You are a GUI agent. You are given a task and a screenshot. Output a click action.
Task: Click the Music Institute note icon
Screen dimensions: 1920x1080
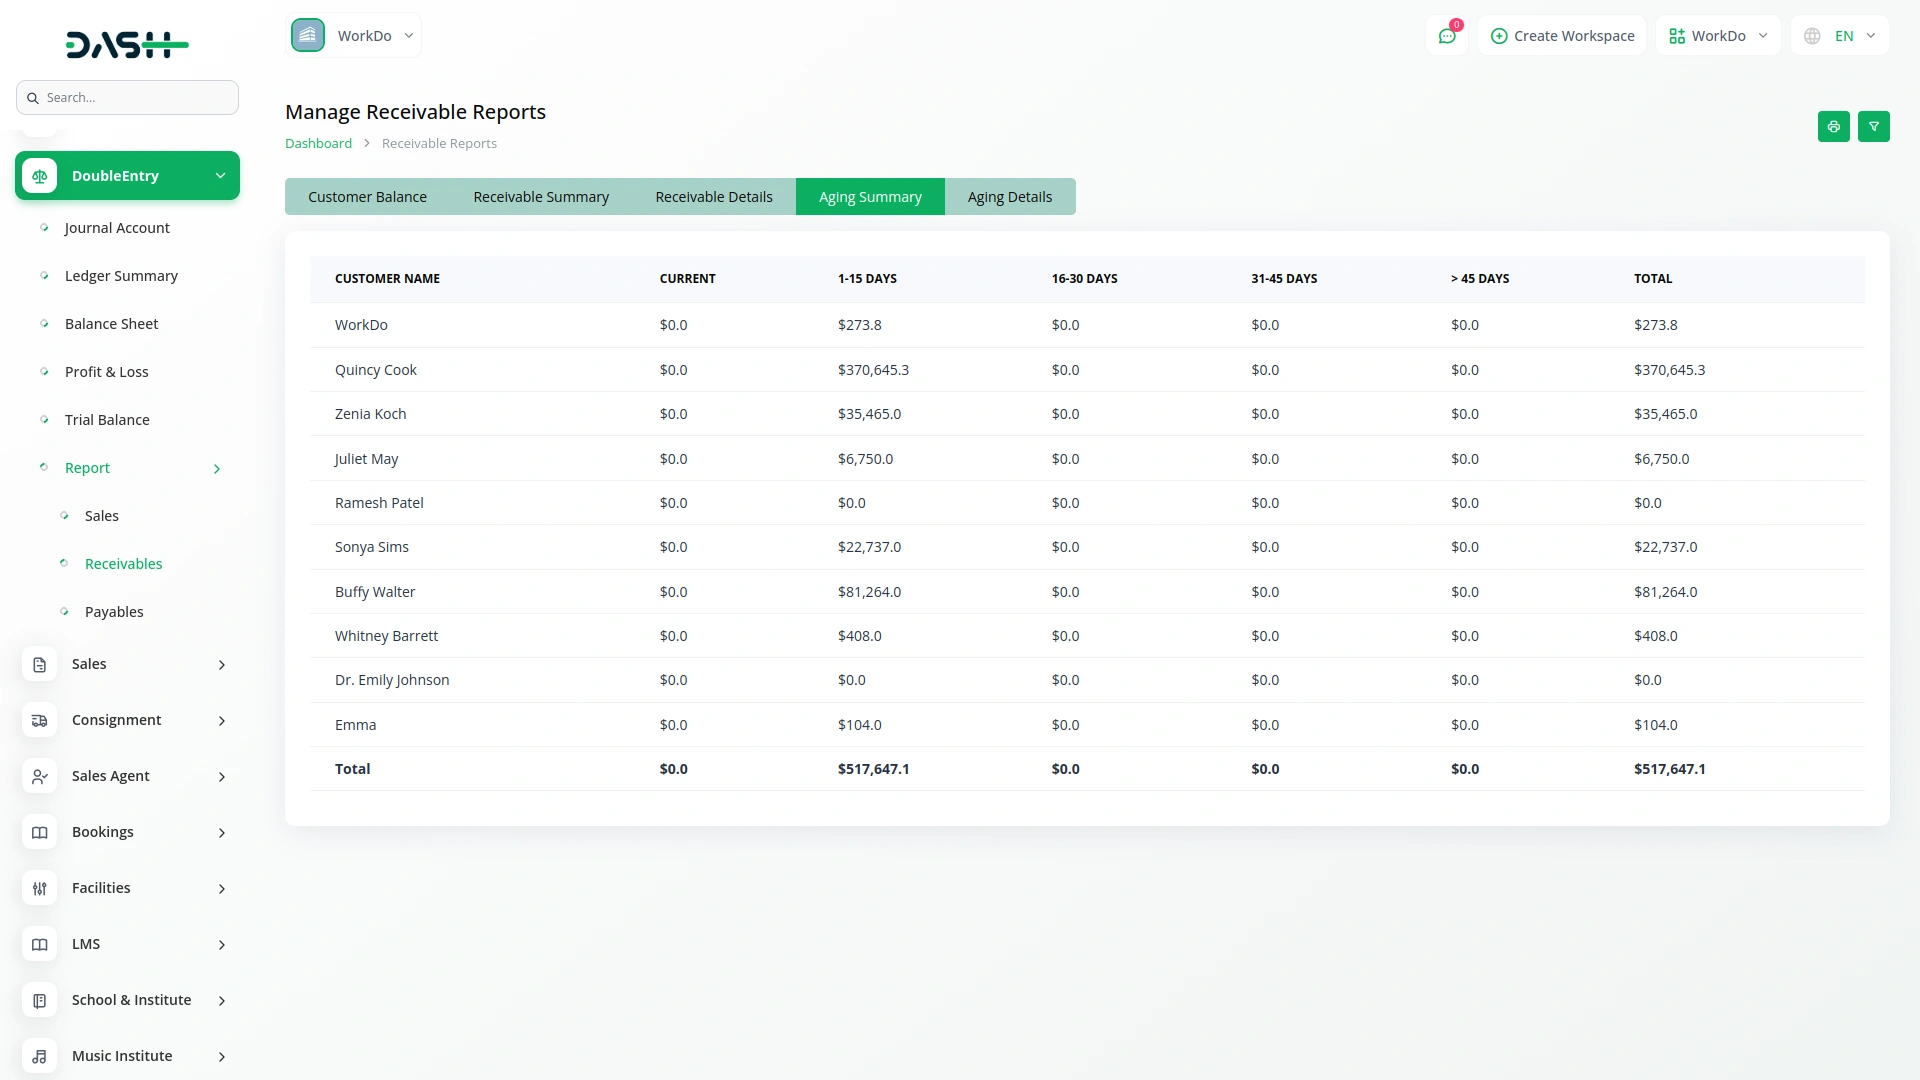coord(40,1056)
